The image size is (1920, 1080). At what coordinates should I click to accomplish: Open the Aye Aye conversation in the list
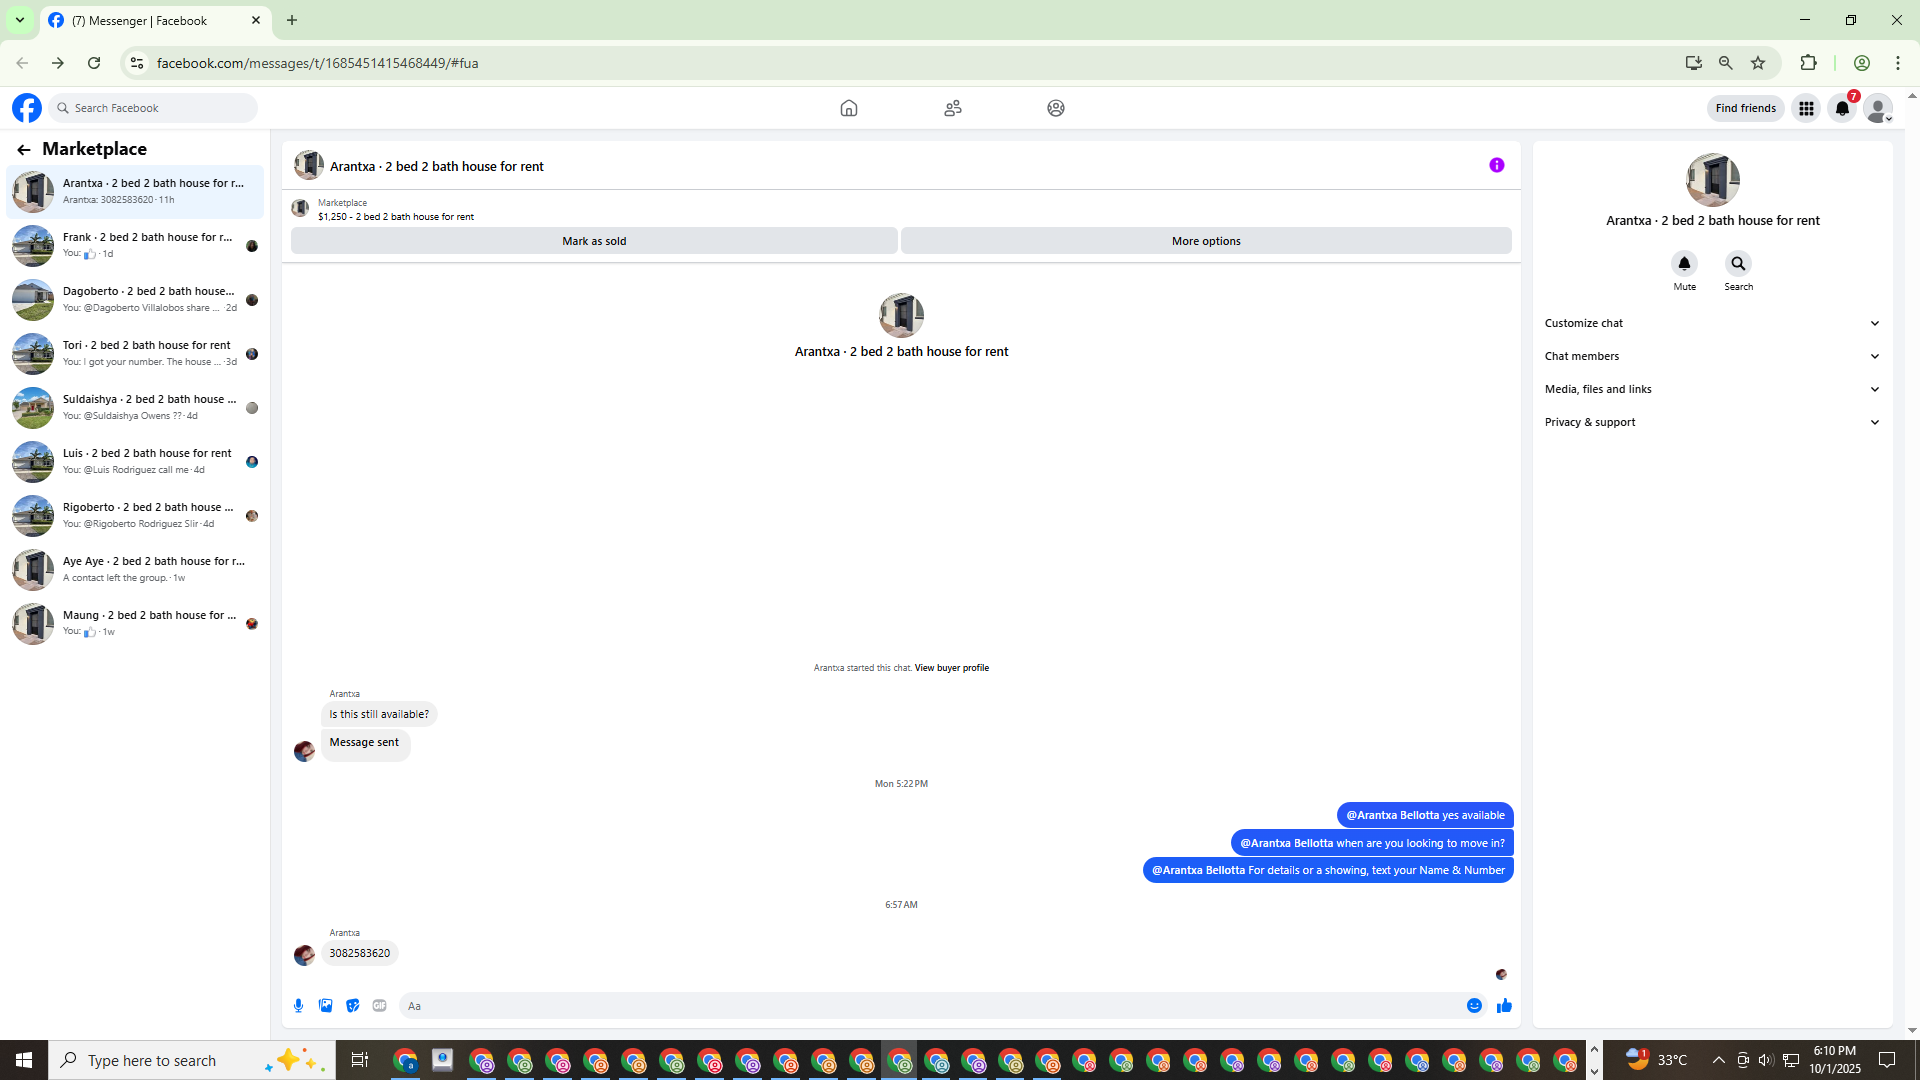(135, 569)
